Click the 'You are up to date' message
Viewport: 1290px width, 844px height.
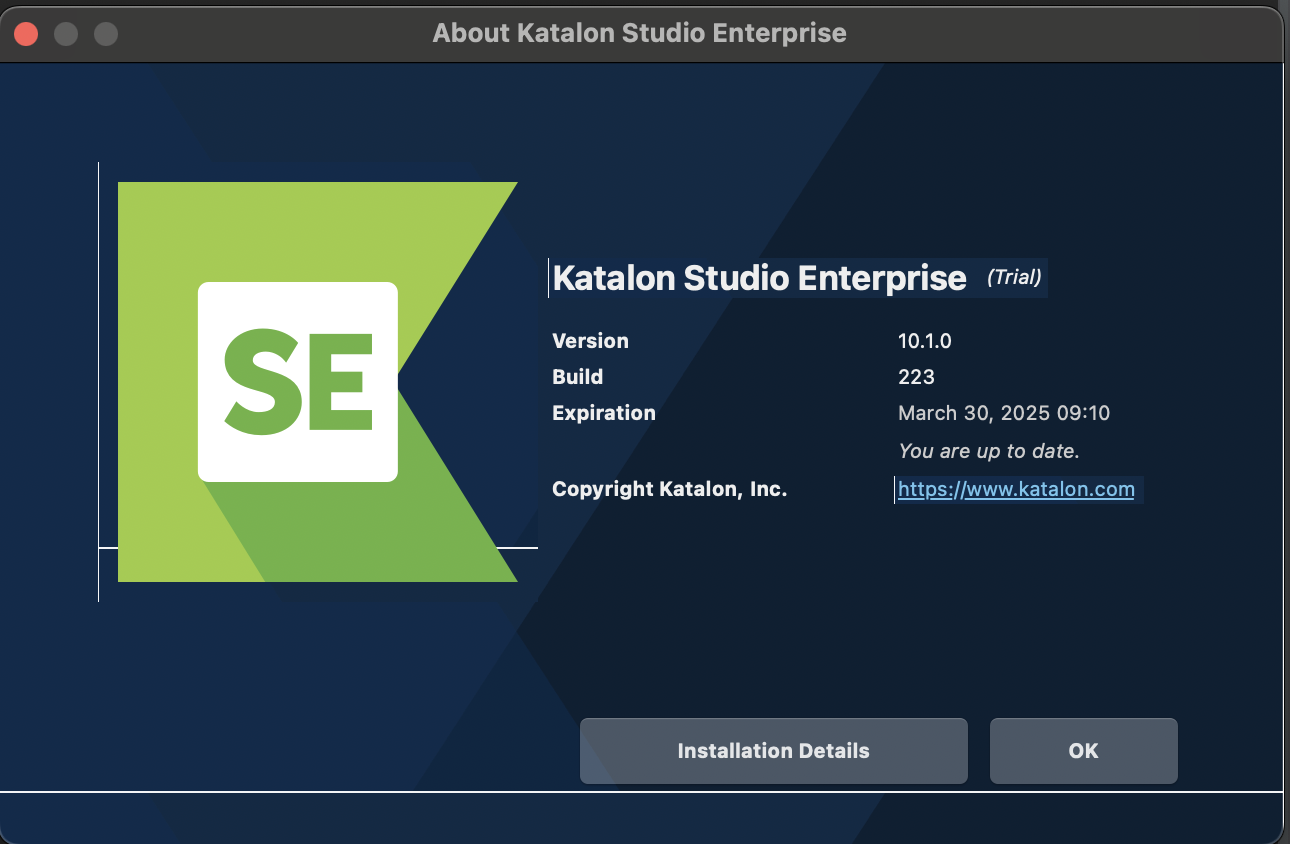989,451
